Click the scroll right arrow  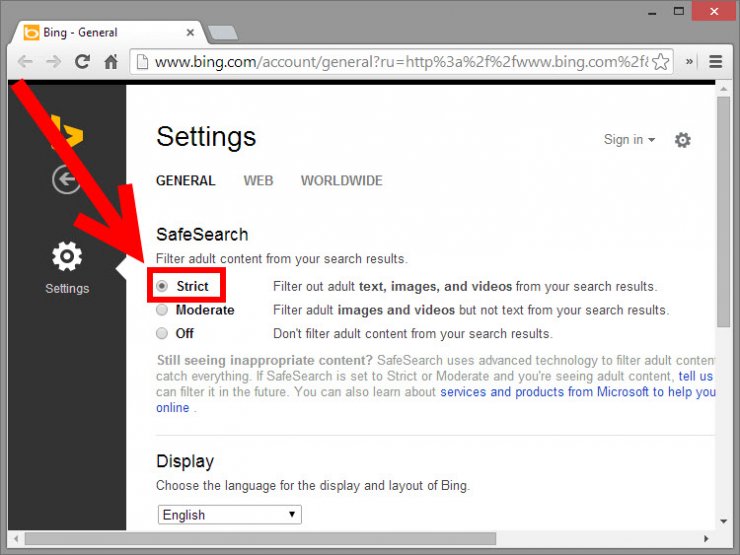click(706, 538)
